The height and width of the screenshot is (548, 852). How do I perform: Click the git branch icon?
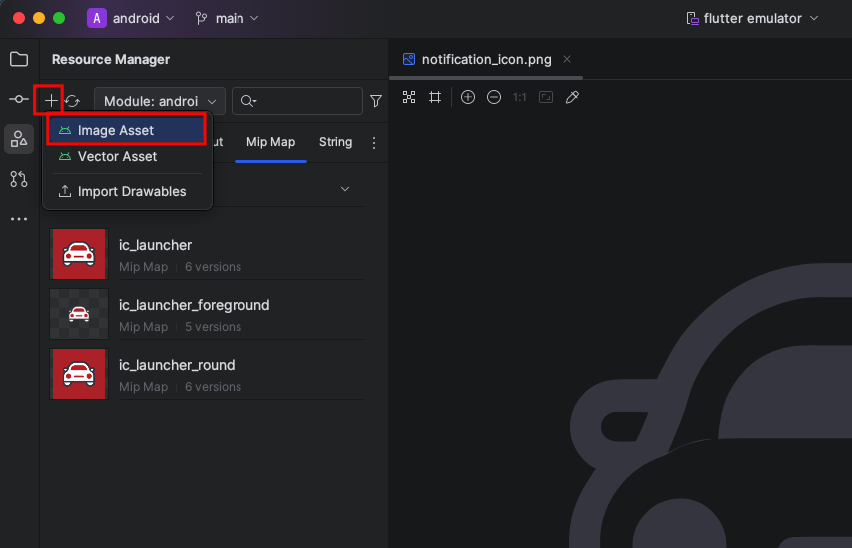201,18
